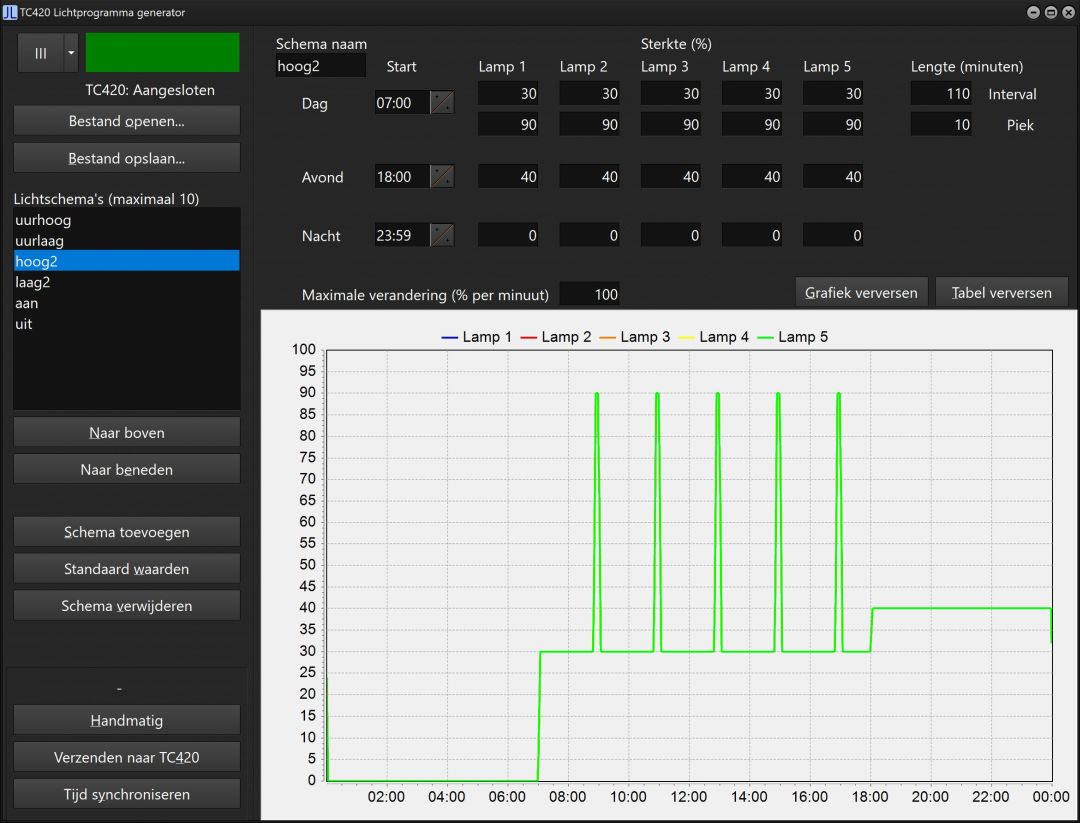
Task: Open the dropdown arrow beside the bars button
Action: [x=71, y=53]
